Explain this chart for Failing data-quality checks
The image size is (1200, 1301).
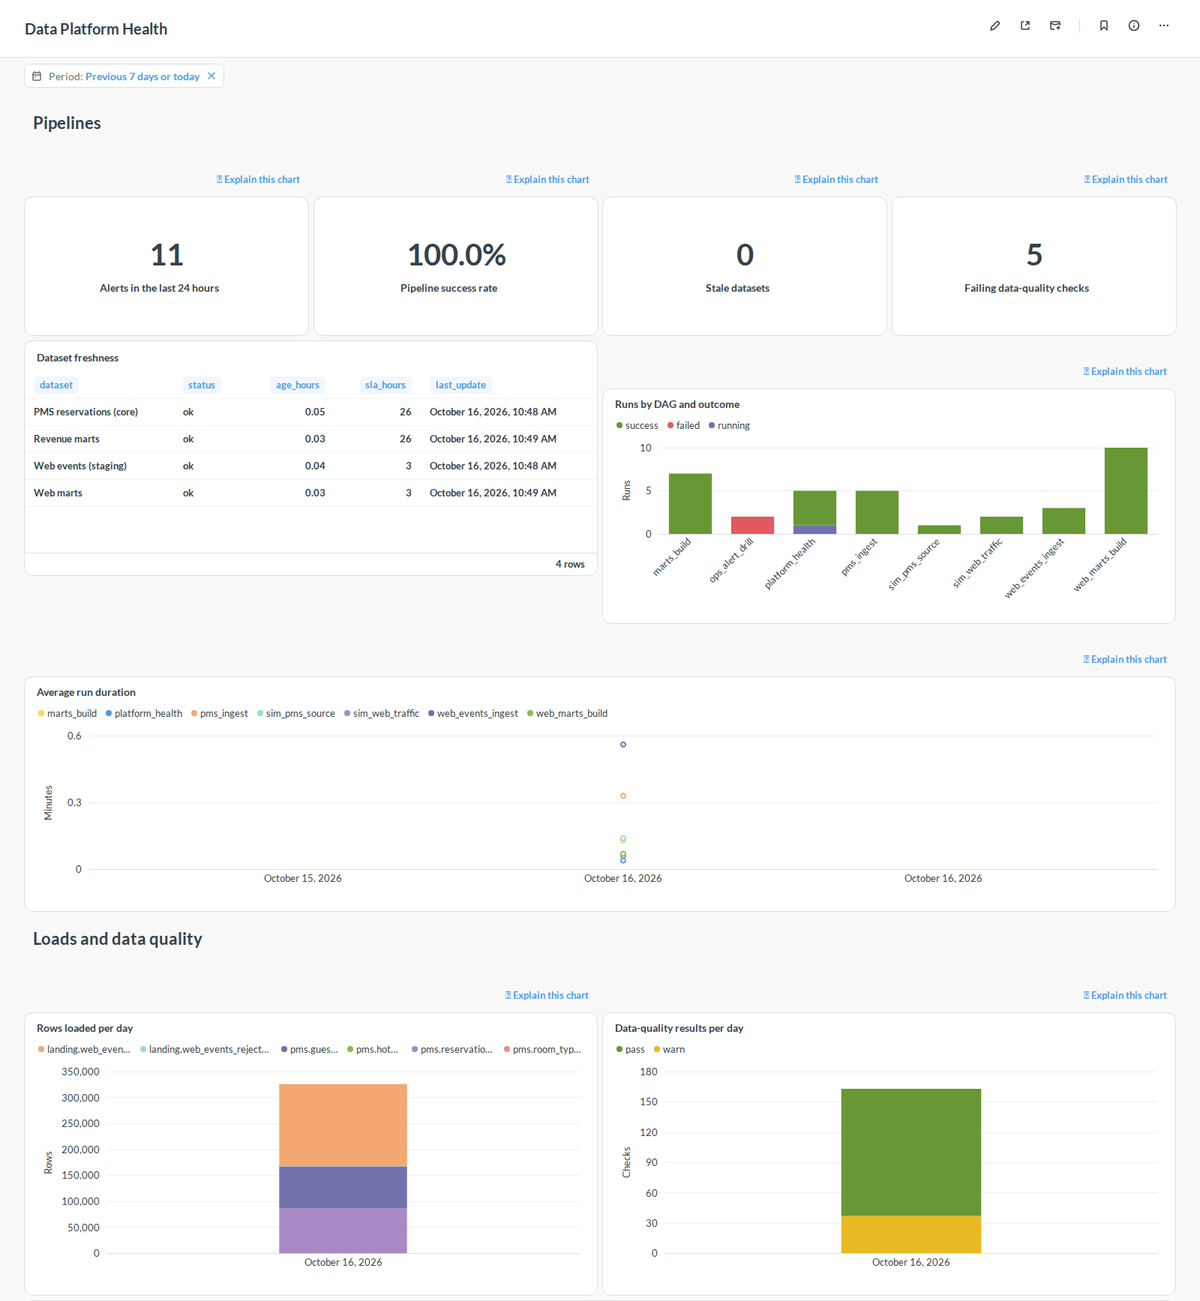click(1125, 180)
